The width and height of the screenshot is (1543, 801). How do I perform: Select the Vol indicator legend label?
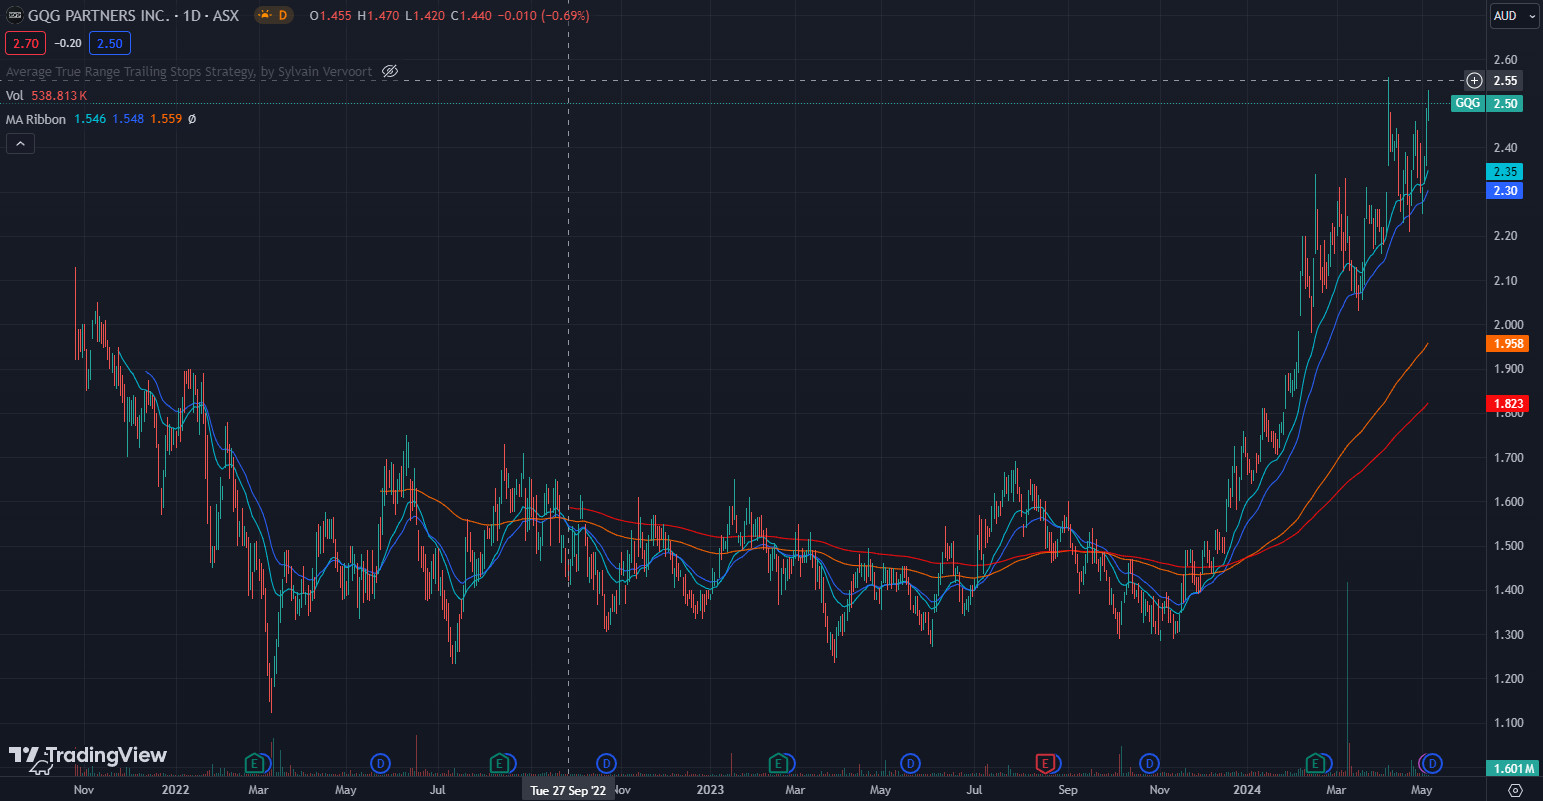(14, 95)
